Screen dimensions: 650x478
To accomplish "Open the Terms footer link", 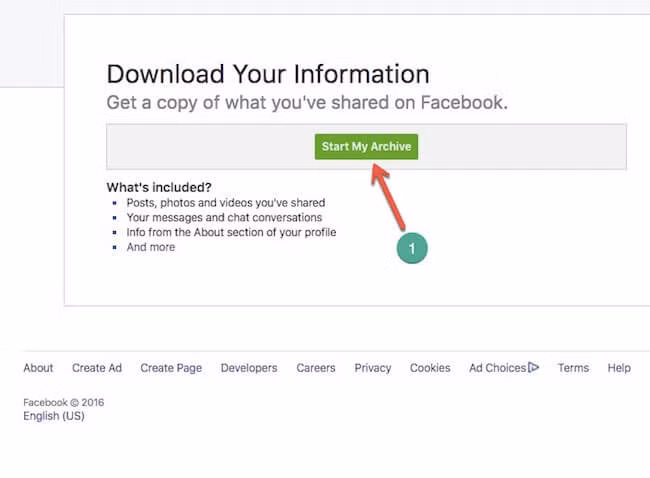I will pos(573,368).
